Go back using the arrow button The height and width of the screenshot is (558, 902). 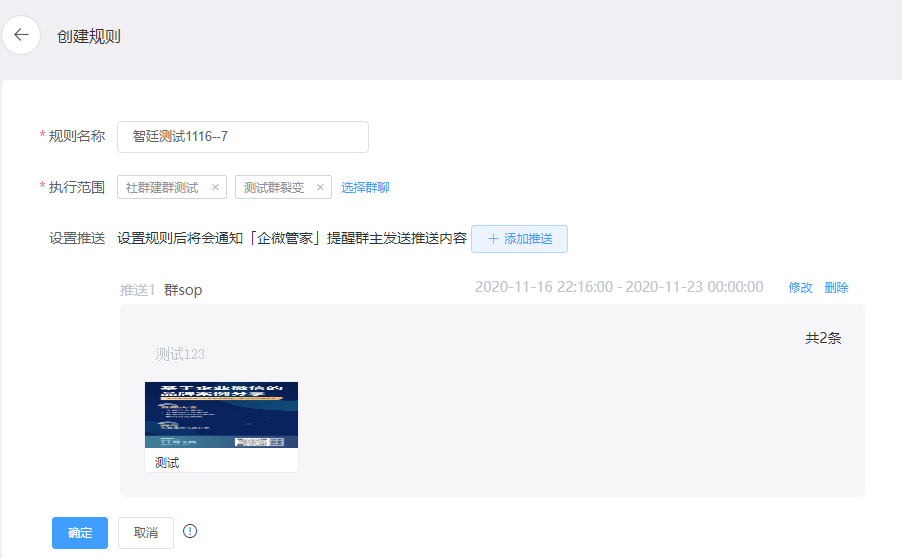pyautogui.click(x=21, y=35)
